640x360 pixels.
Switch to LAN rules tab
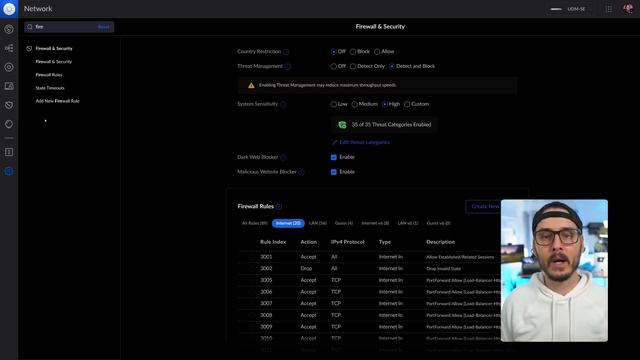coord(318,223)
